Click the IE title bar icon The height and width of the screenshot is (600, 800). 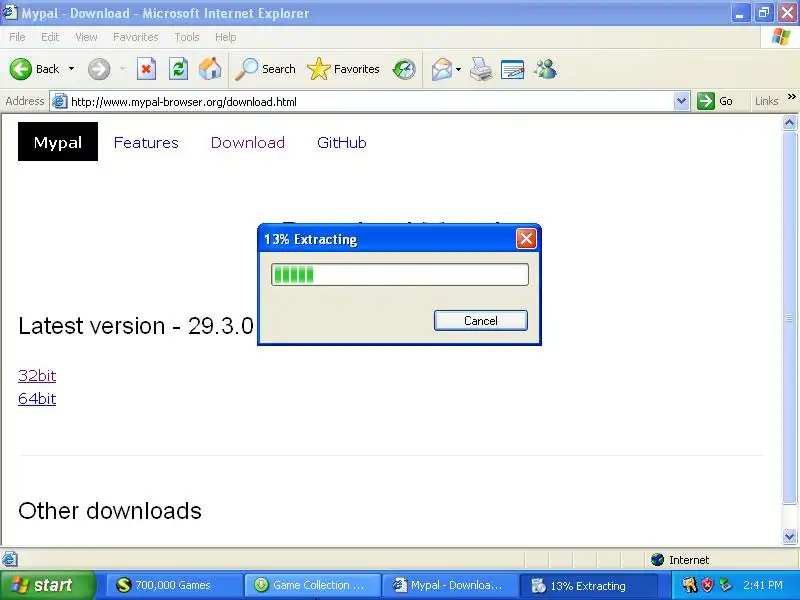point(10,12)
